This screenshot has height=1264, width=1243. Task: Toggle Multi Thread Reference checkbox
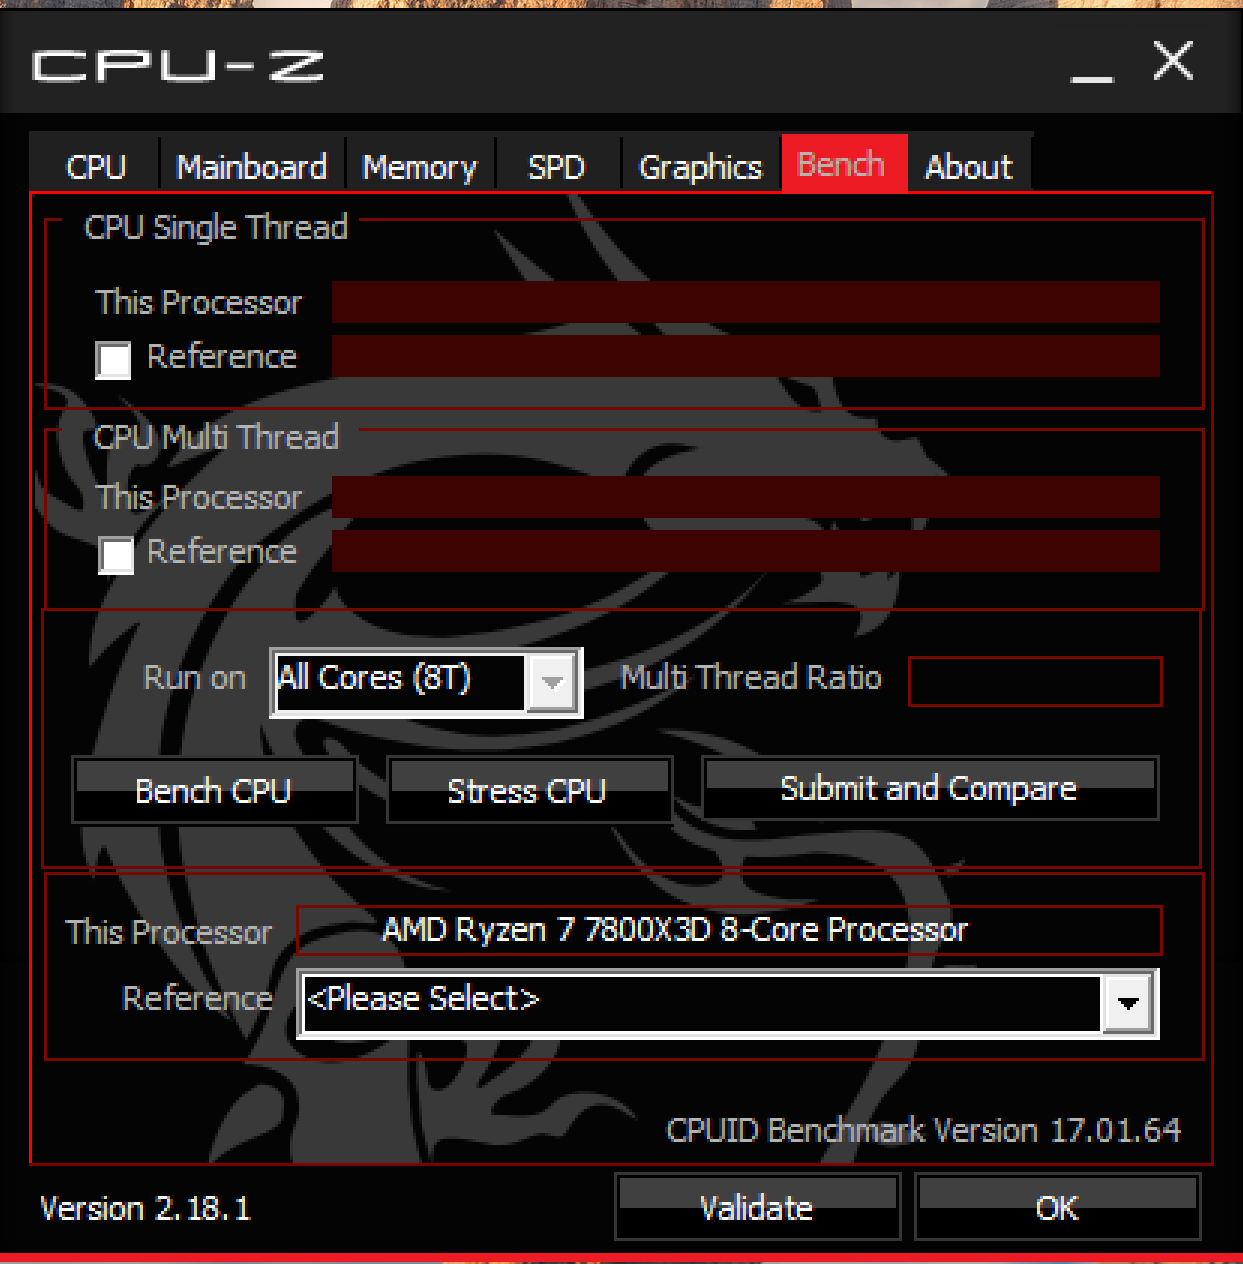pos(116,555)
